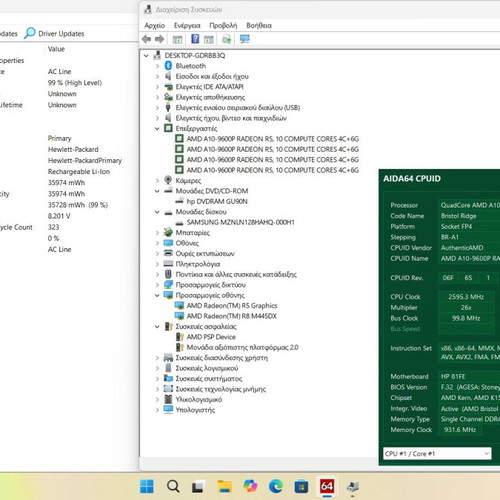
Task: Click the Scan for hardware changes monitor icon
Action: pos(245,39)
